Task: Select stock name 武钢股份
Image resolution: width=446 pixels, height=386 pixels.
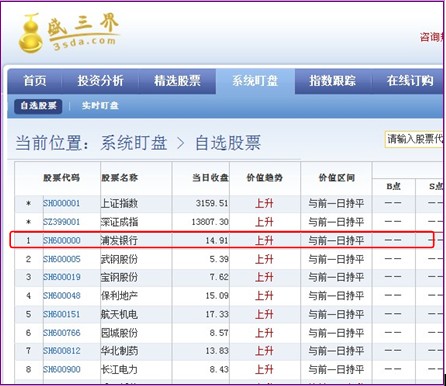Action: tap(119, 259)
